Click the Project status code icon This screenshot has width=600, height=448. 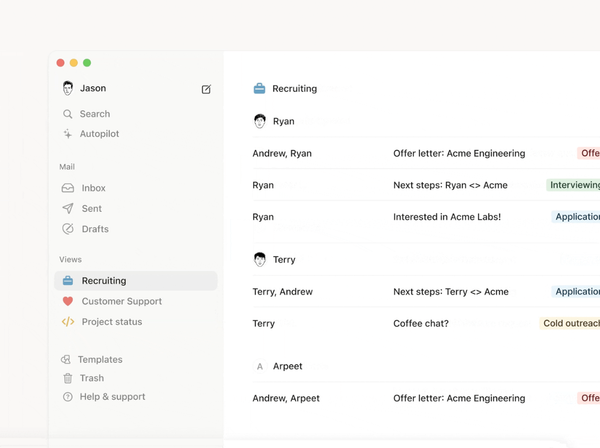point(68,322)
